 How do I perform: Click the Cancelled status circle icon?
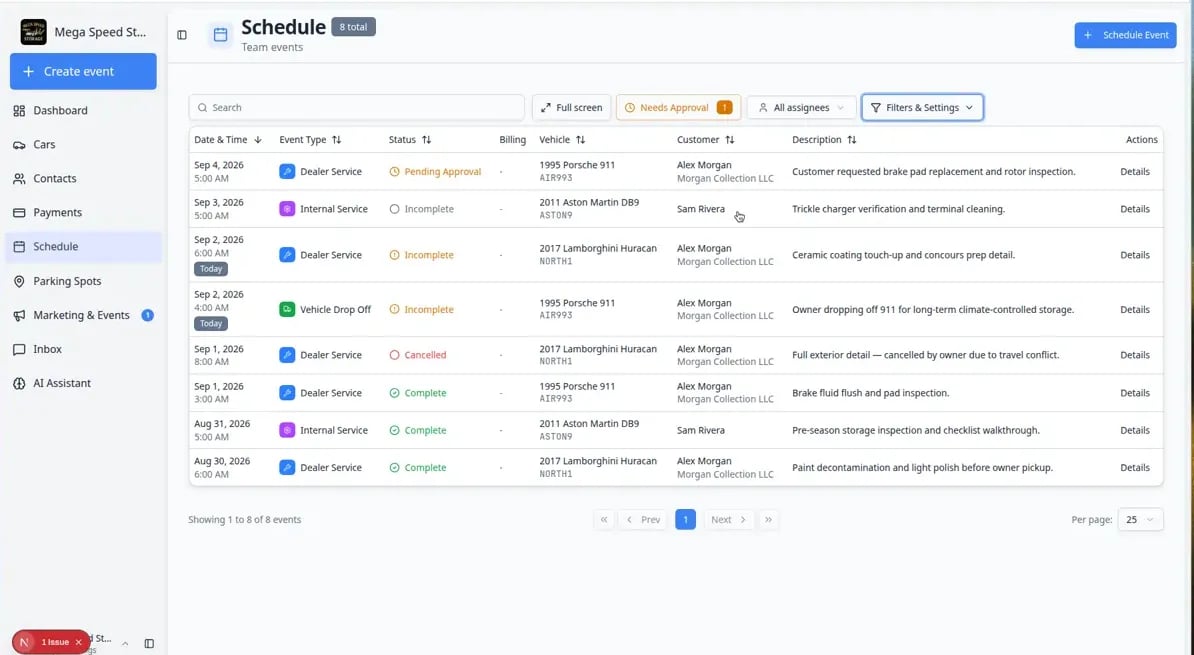coord(394,355)
